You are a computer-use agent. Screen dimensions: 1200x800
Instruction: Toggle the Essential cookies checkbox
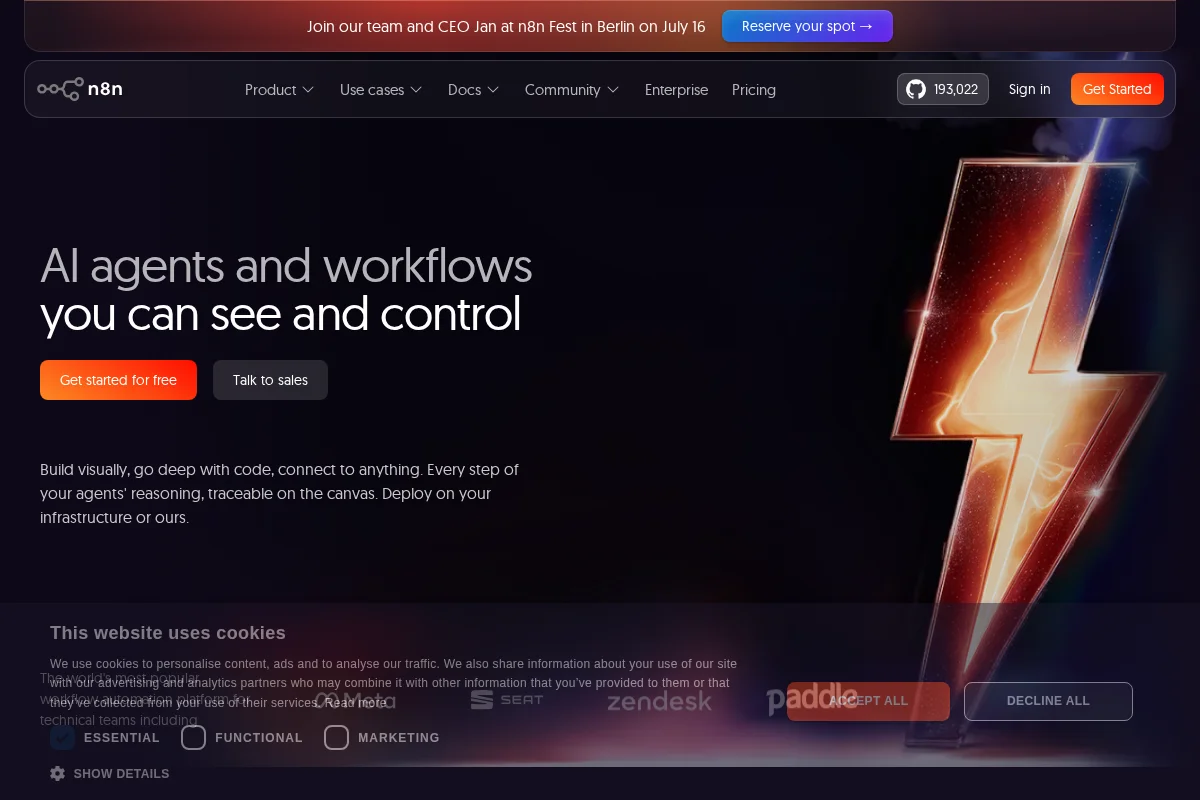tap(63, 738)
